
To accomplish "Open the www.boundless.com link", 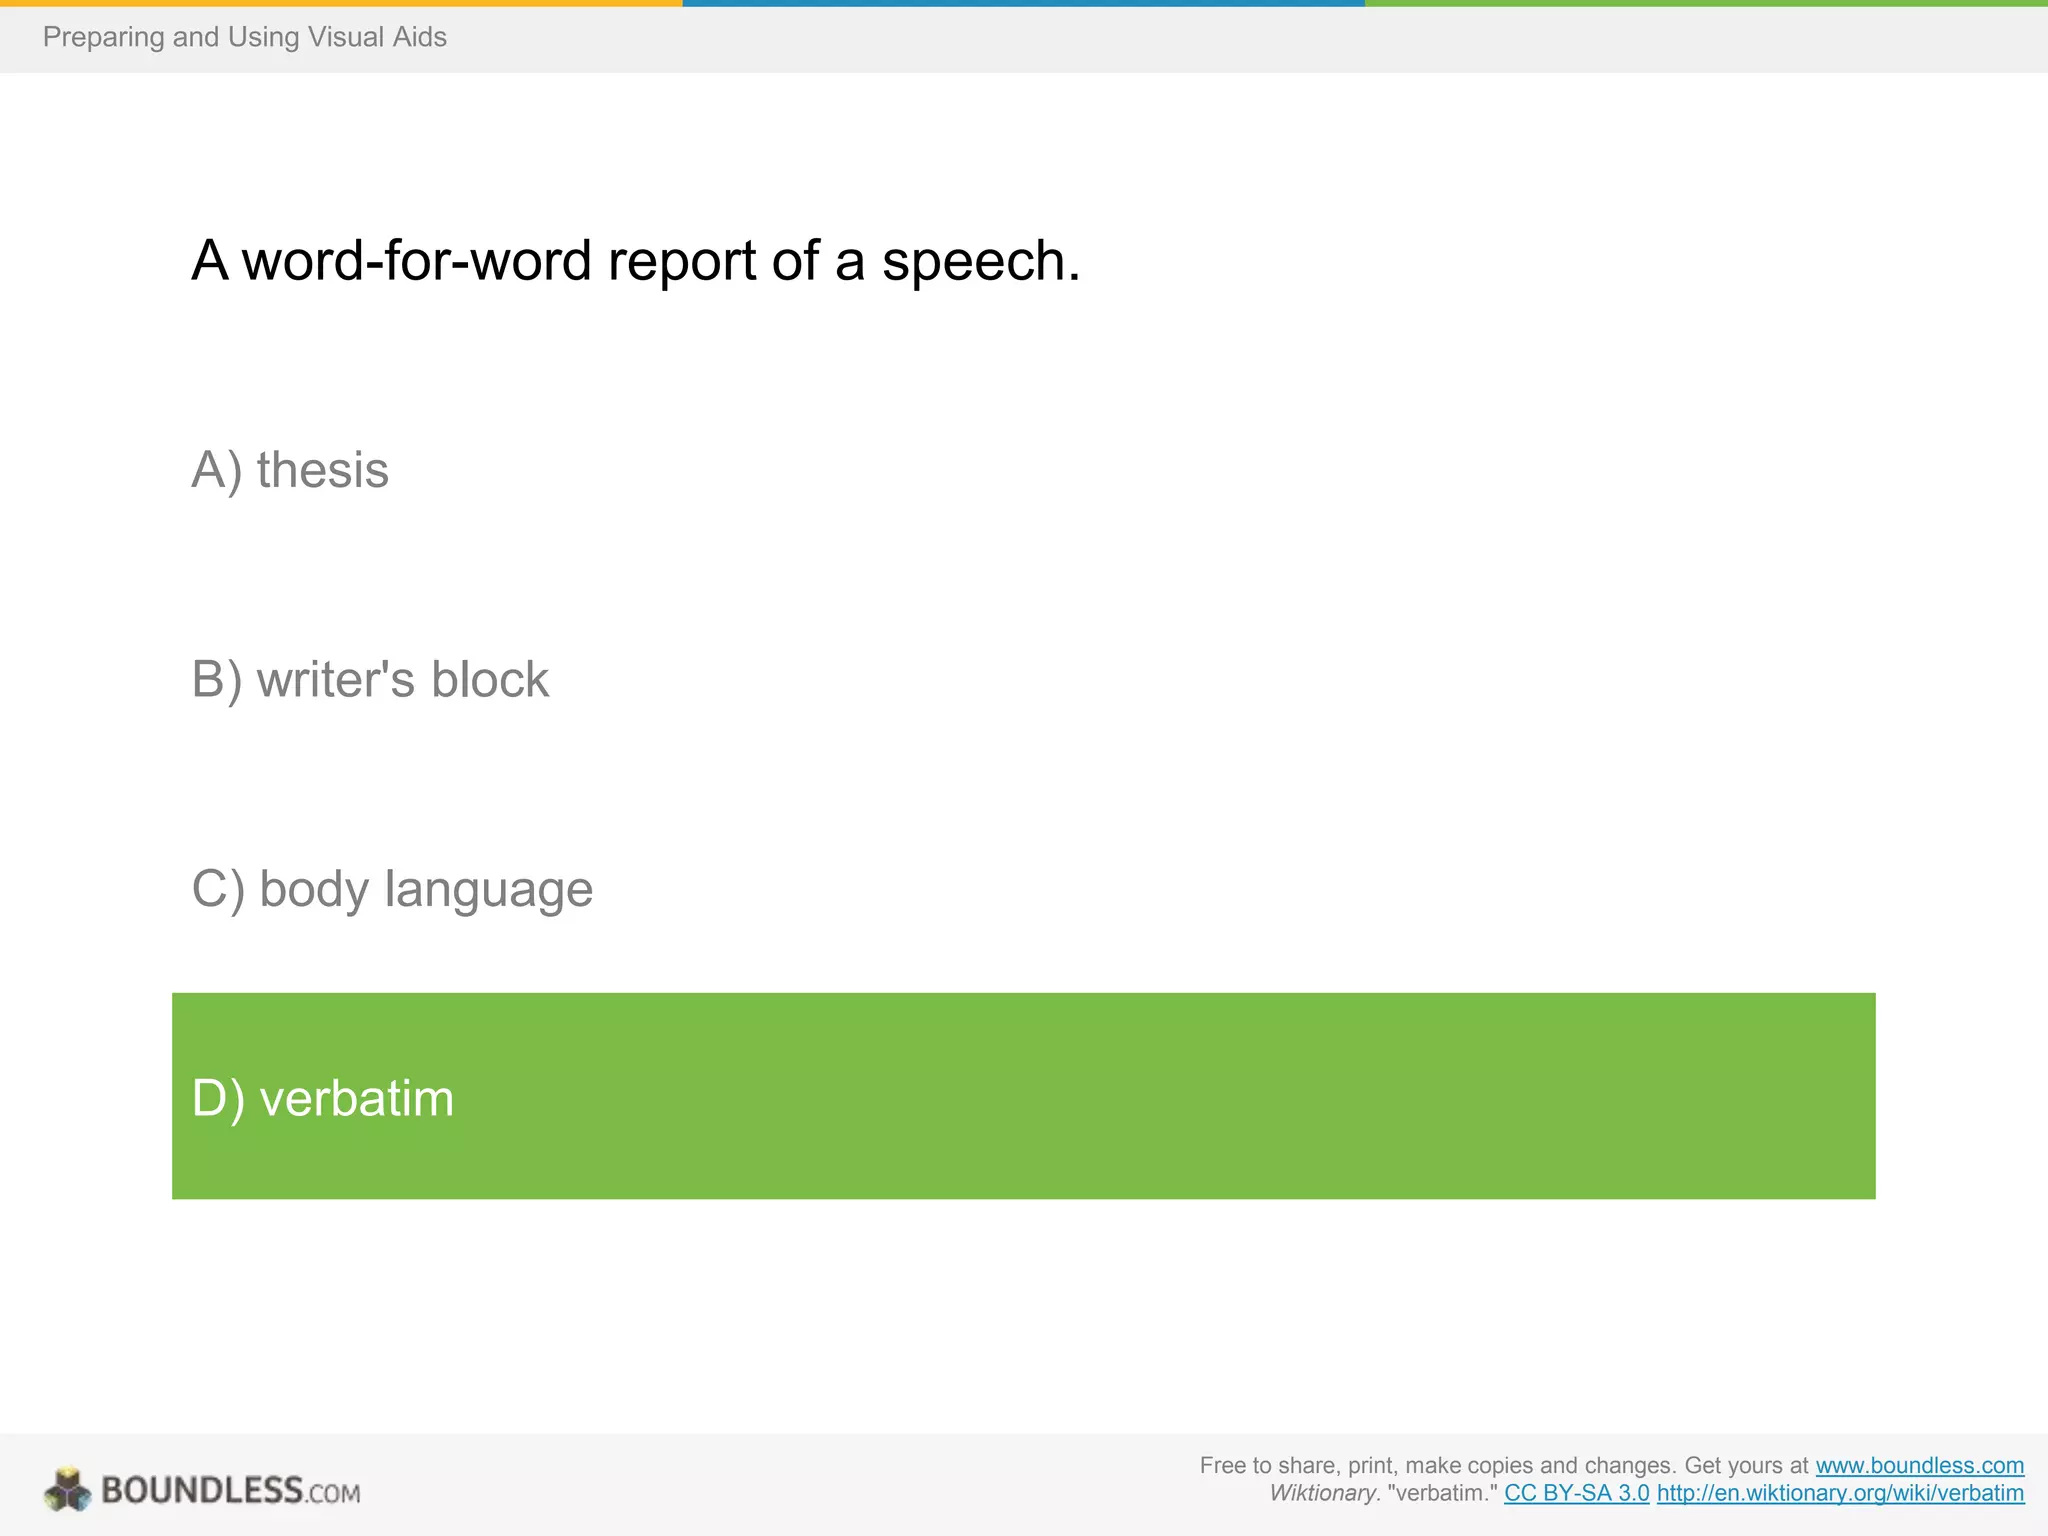I will pos(1919,1465).
